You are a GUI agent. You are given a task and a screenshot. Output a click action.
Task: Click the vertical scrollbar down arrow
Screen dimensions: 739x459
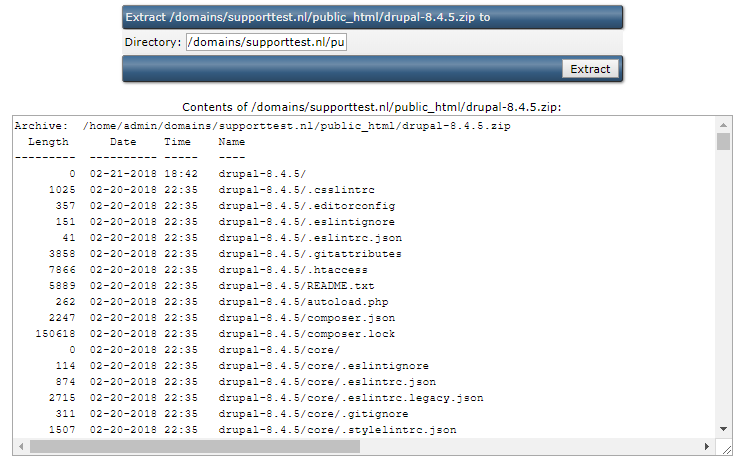pyautogui.click(x=723, y=429)
